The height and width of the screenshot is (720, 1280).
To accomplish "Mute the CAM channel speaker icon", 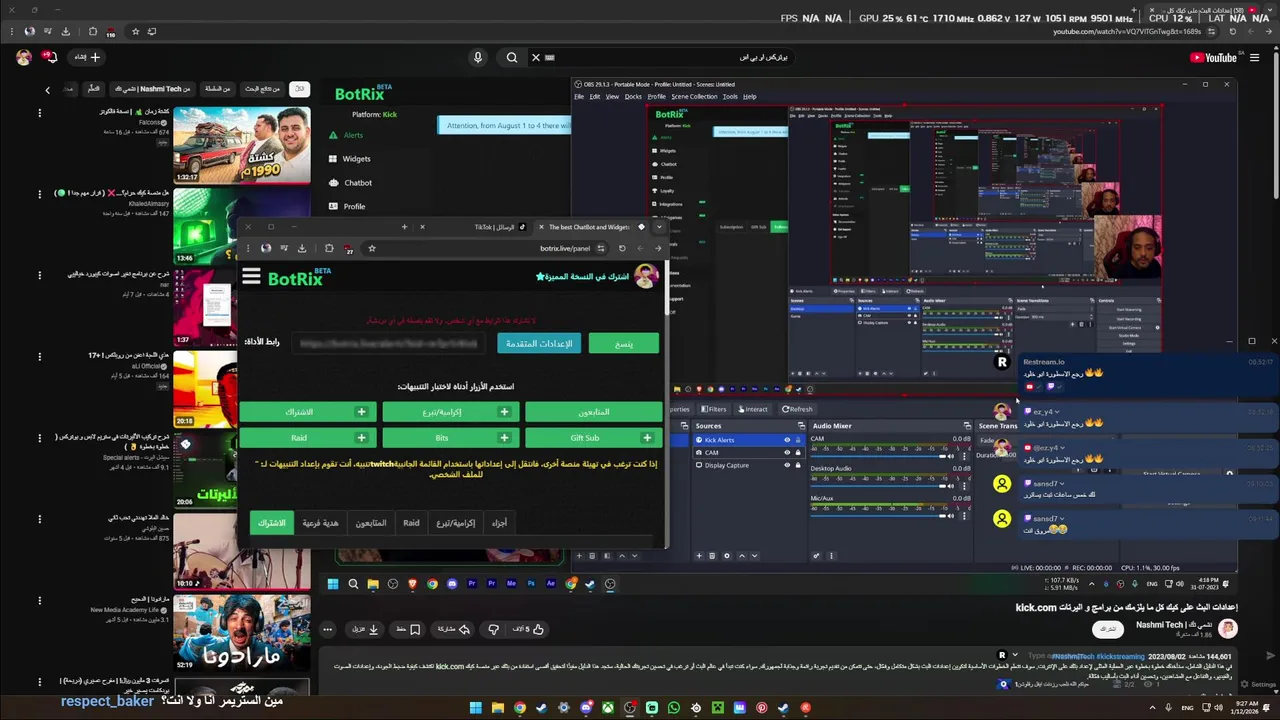I will click(x=950, y=456).
